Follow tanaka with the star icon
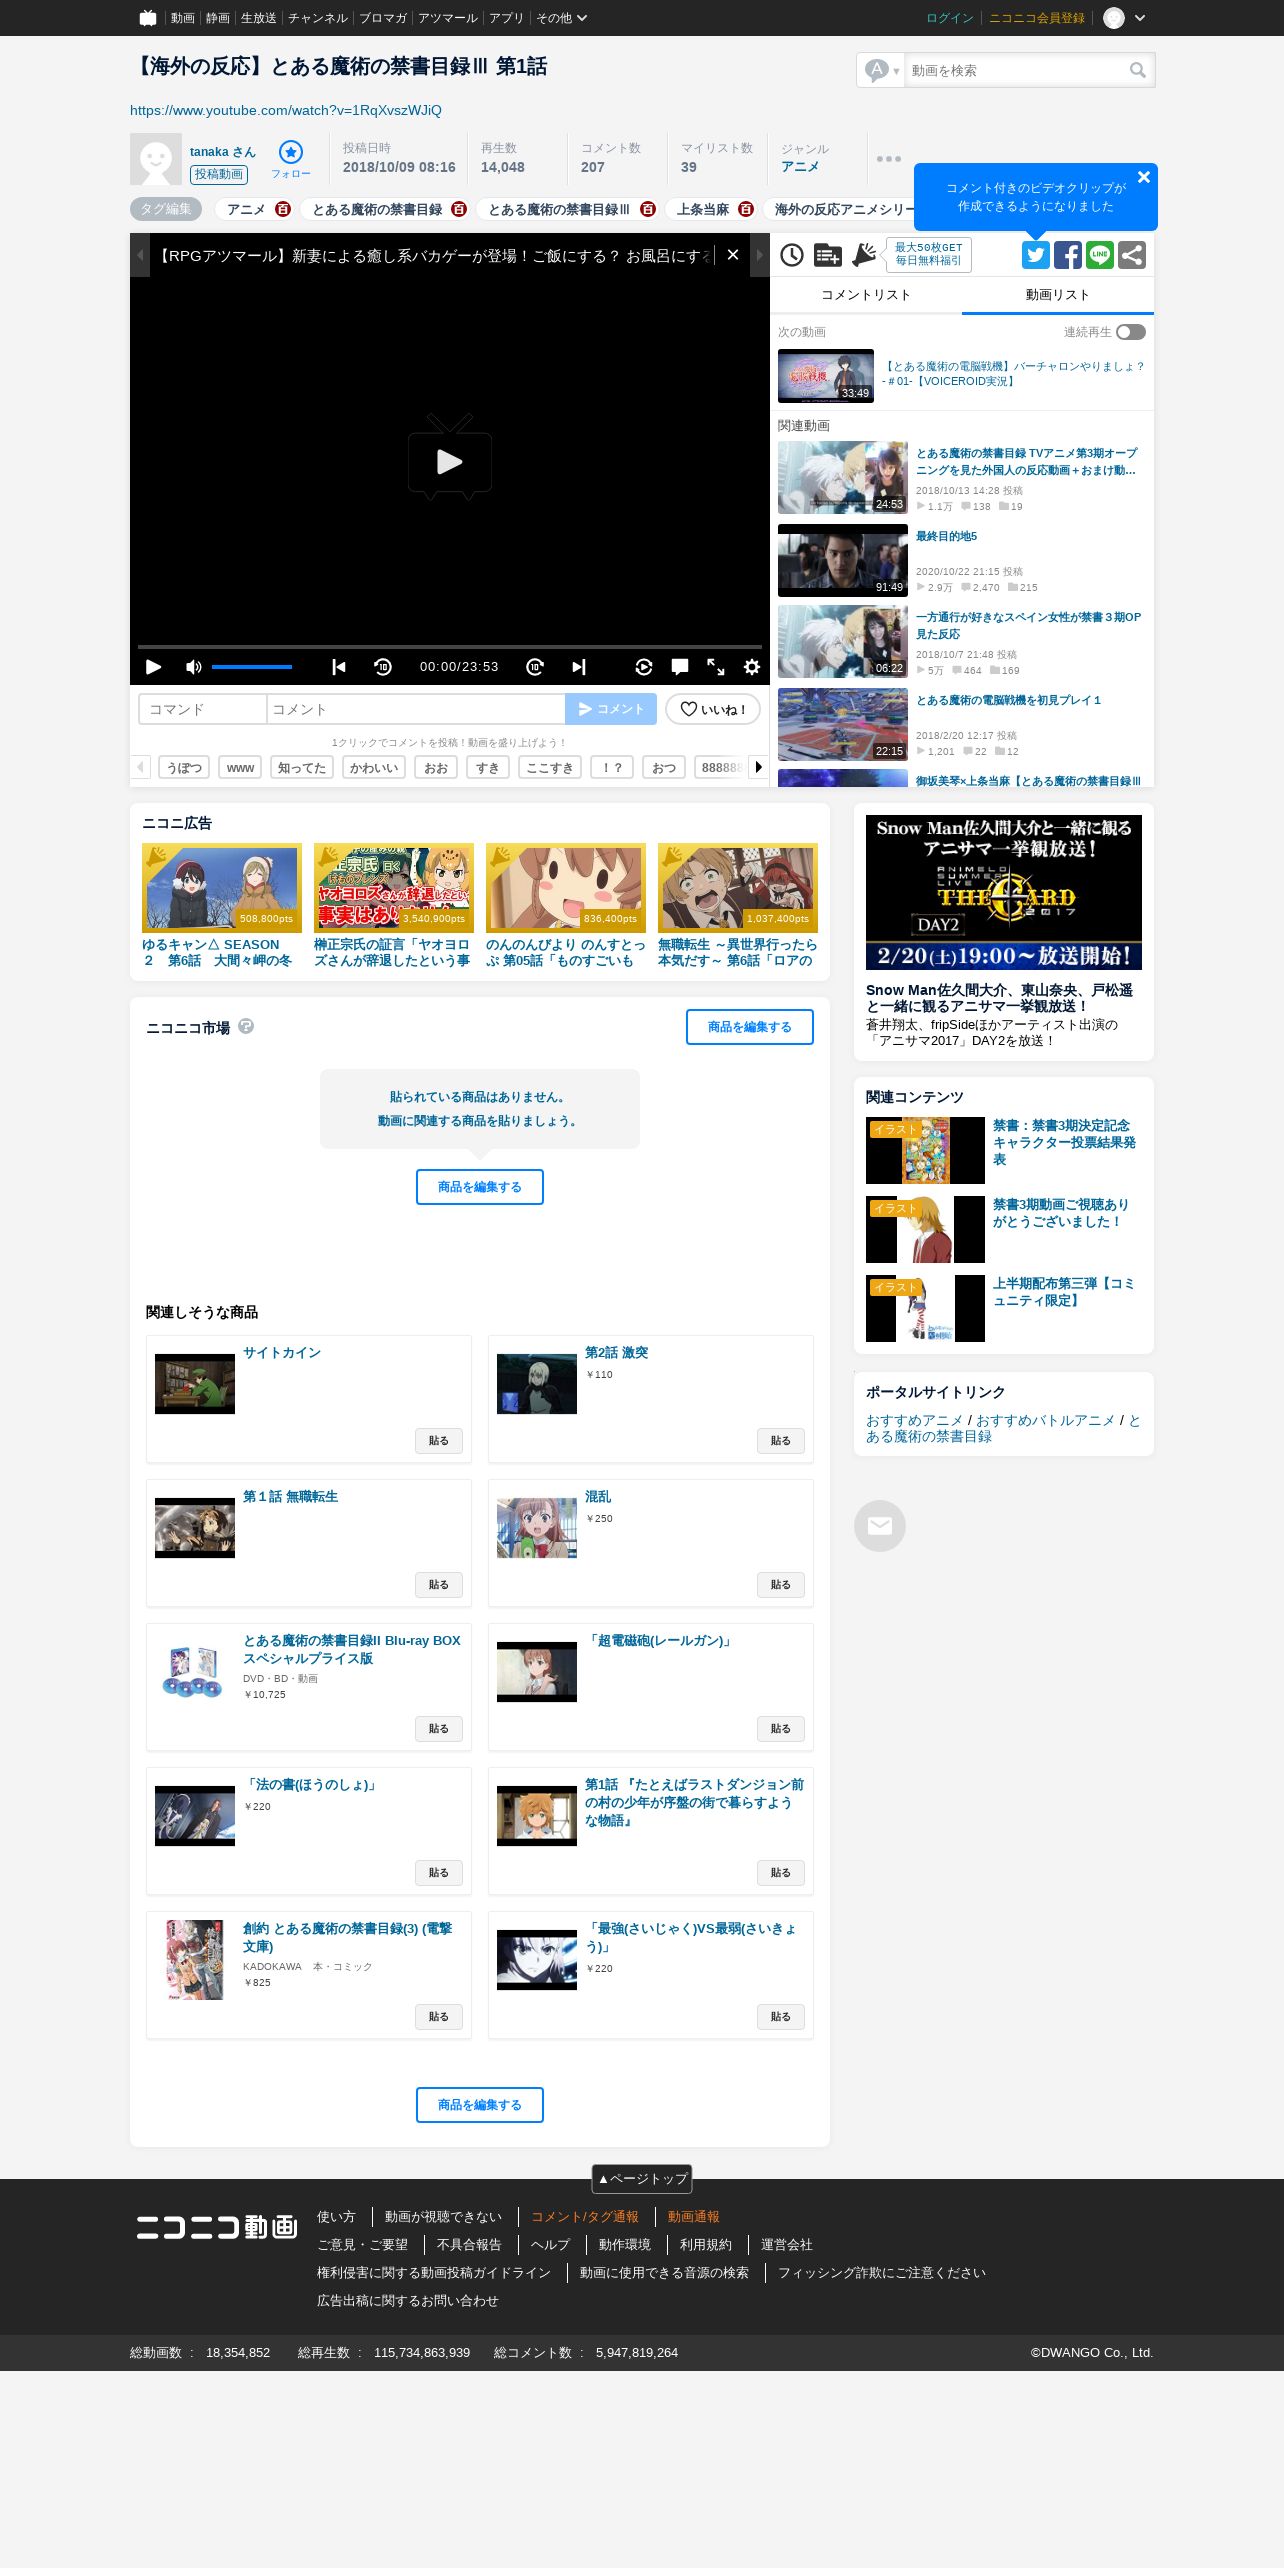 point(290,152)
